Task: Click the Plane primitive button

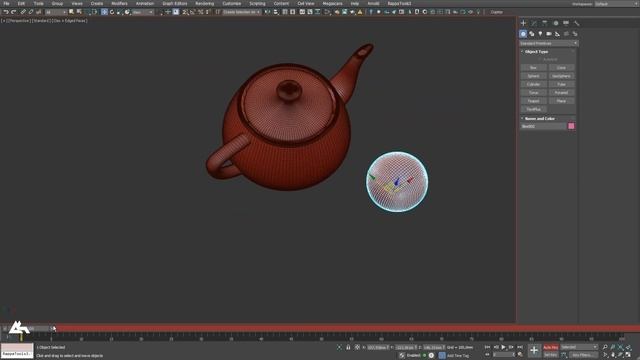Action: coord(561,101)
